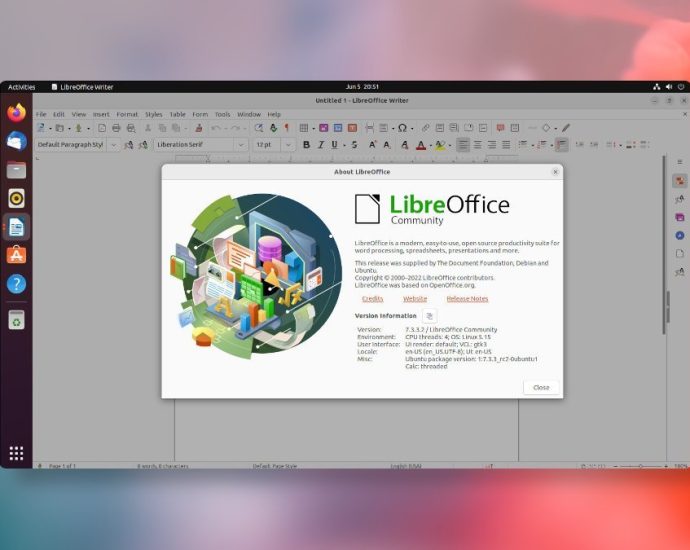Open the Styles deck in sidebar
This screenshot has height=550, width=690.
tap(680, 199)
